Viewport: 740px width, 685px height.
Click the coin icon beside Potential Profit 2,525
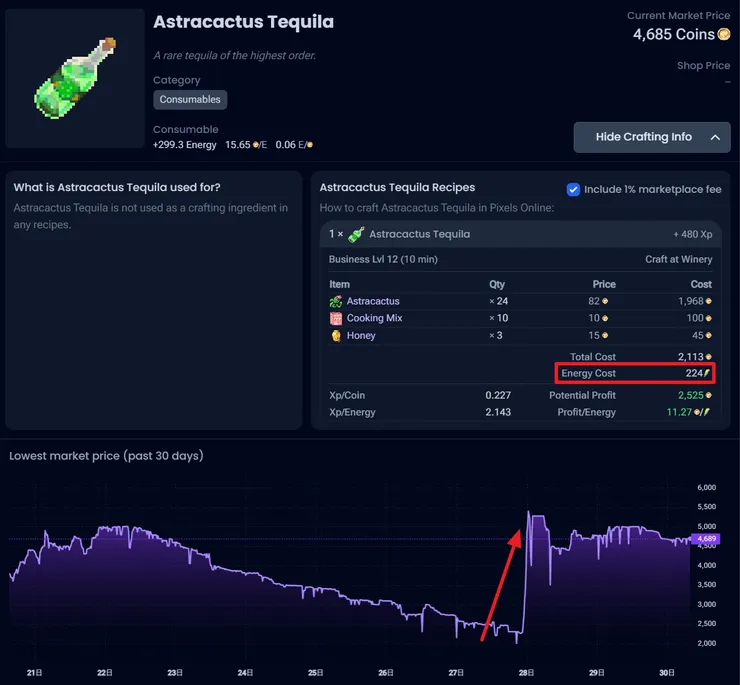pos(708,395)
